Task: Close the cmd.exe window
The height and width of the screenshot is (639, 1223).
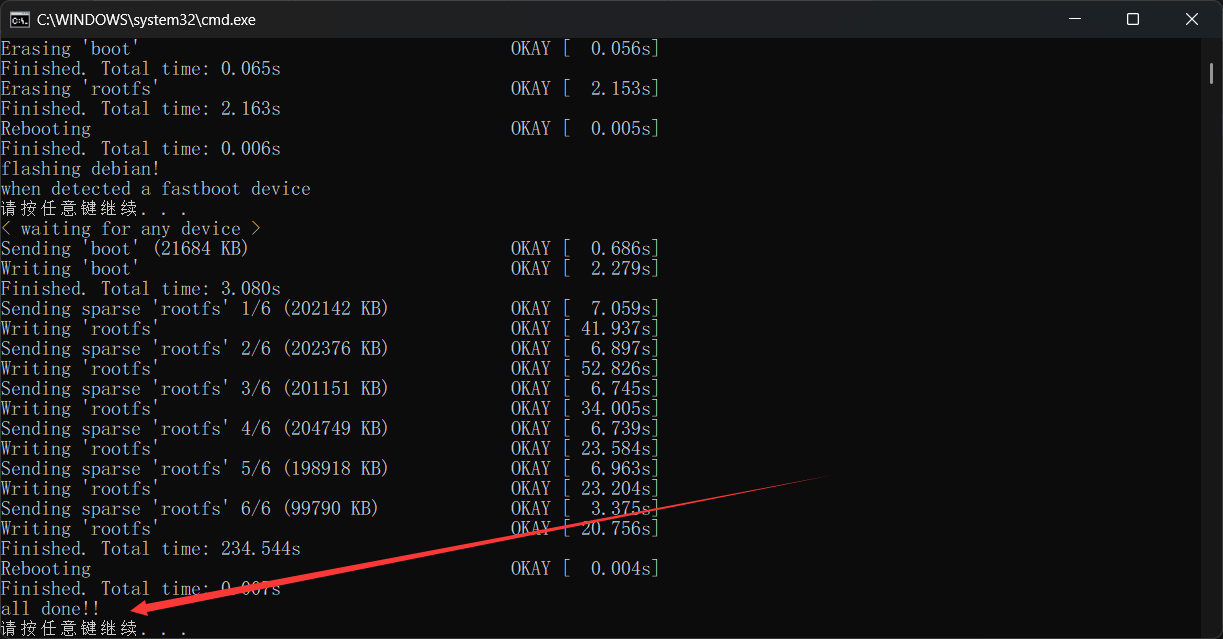Action: pyautogui.click(x=1192, y=19)
